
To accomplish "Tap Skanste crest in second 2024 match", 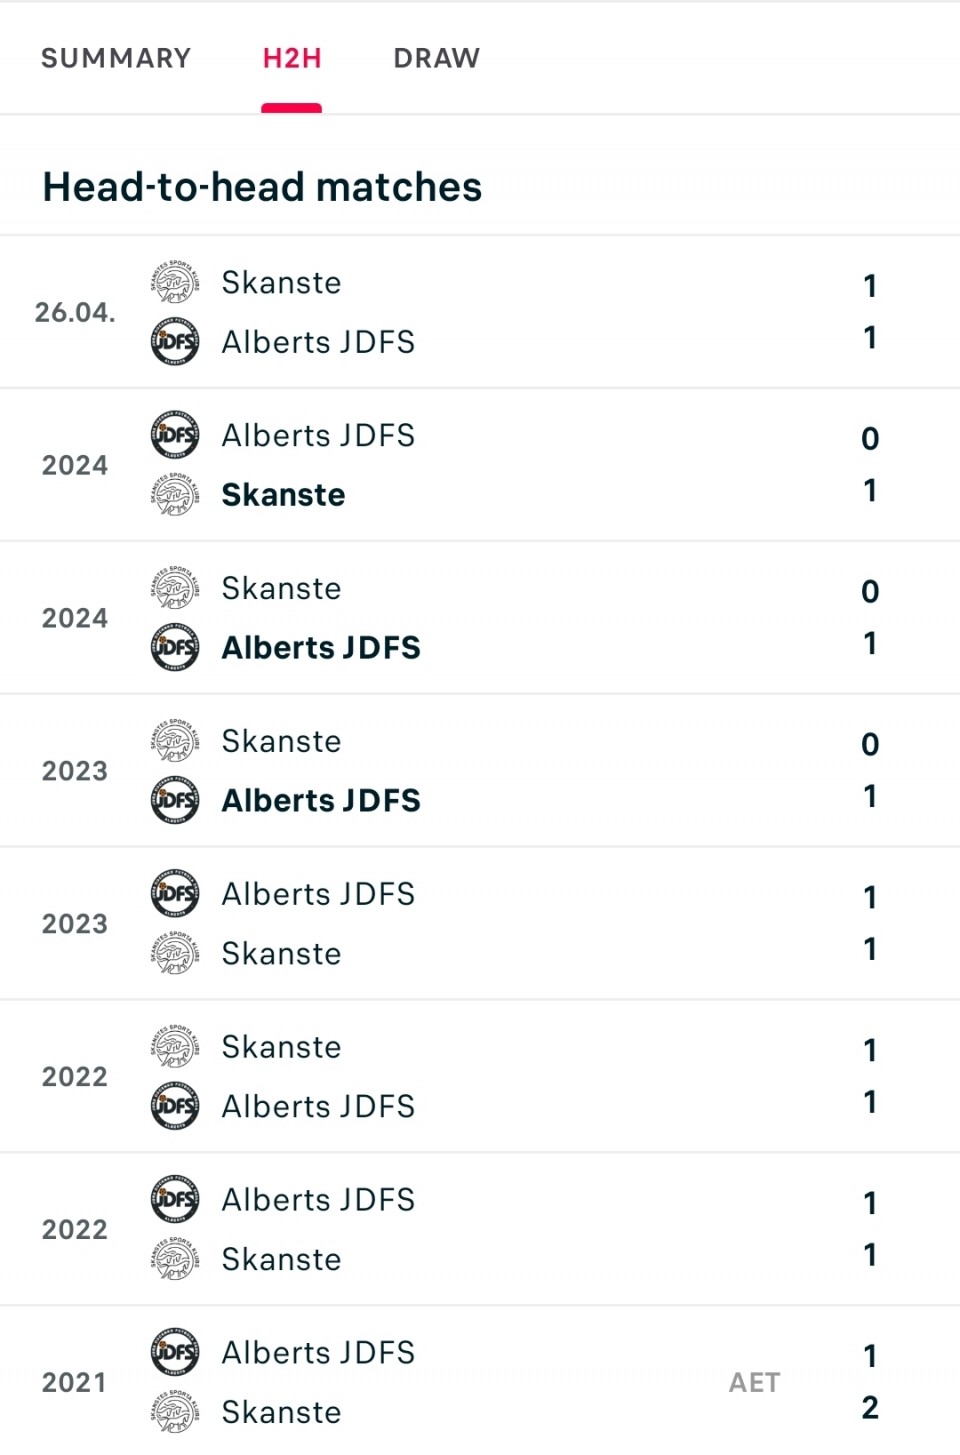I will tap(175, 588).
